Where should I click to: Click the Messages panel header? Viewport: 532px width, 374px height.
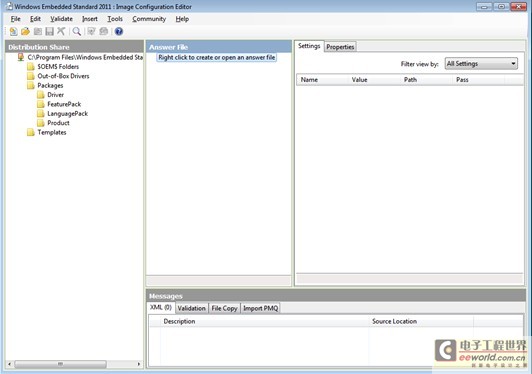click(x=336, y=296)
